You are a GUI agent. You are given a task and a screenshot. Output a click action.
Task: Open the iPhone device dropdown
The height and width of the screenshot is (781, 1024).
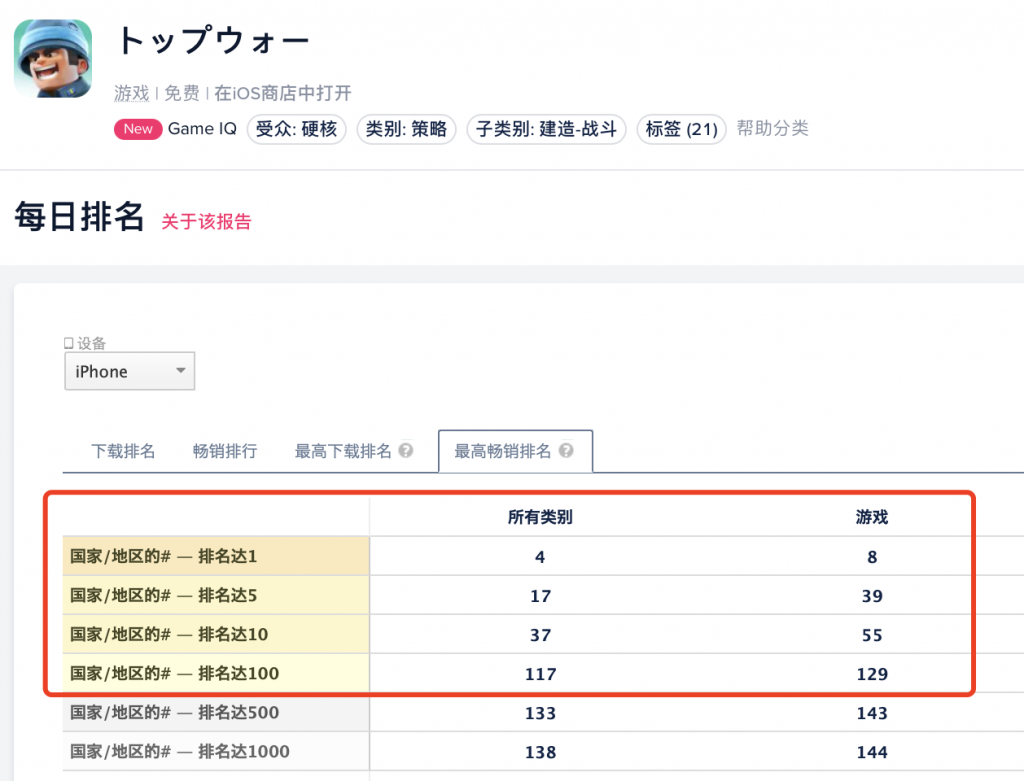click(129, 371)
